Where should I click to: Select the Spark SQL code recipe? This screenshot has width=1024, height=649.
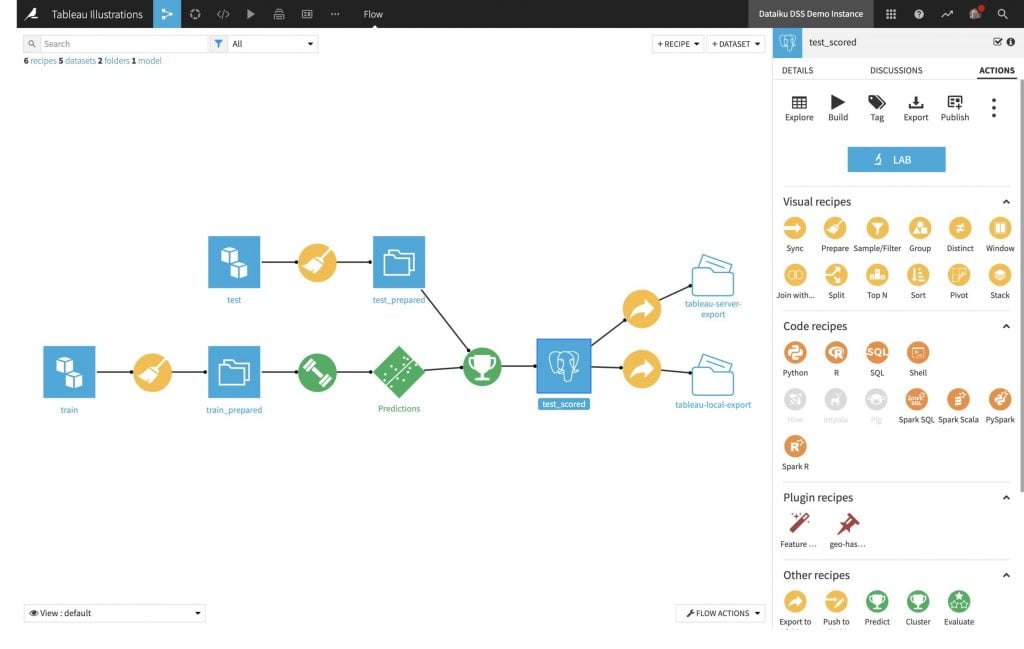coord(916,400)
